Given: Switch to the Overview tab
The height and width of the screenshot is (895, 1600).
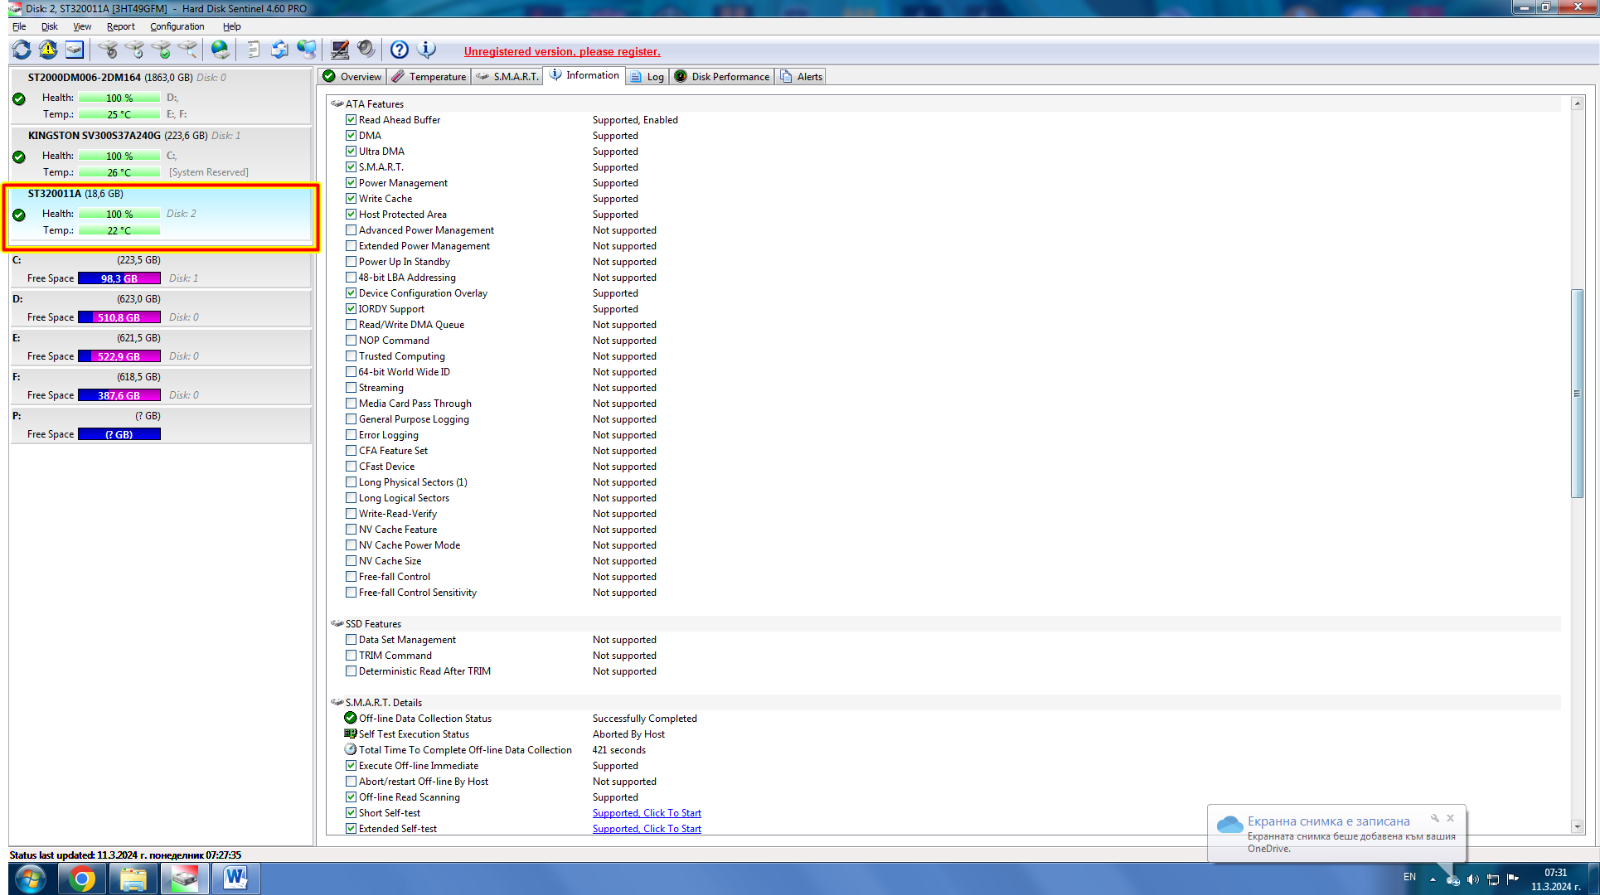Looking at the screenshot, I should pyautogui.click(x=352, y=77).
